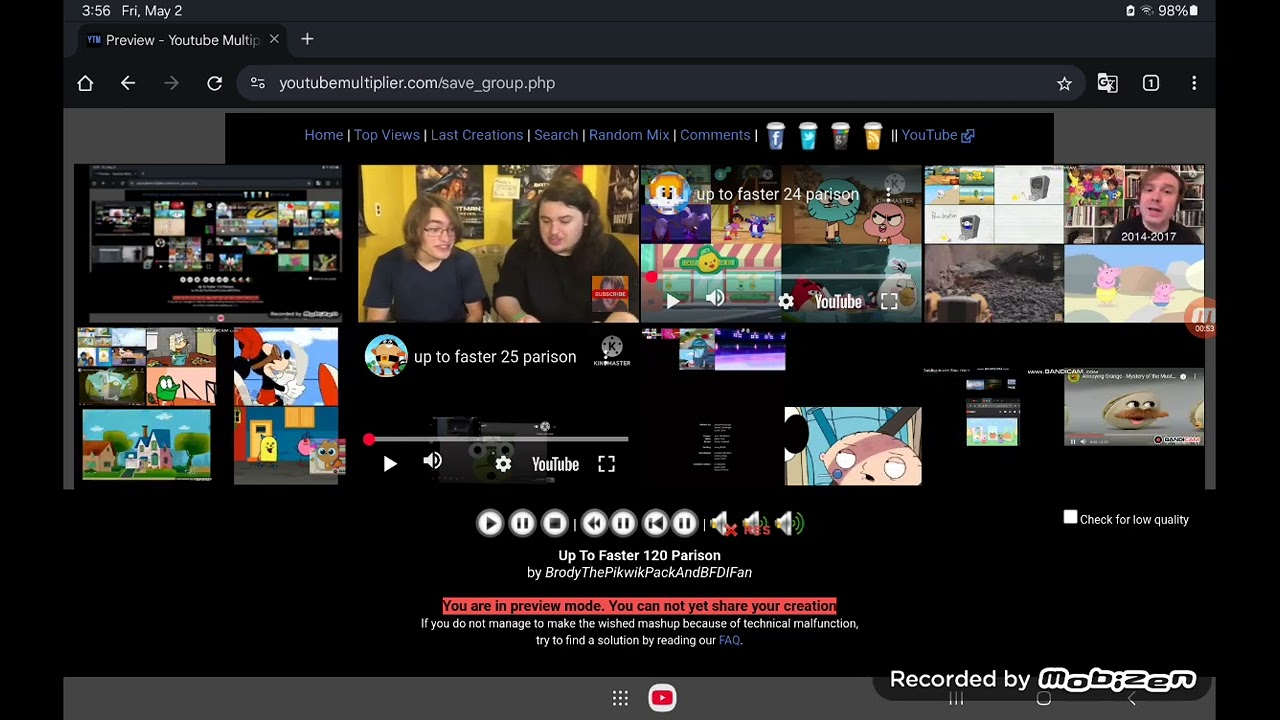Image resolution: width=1280 pixels, height=720 pixels.
Task: Share via the Google Plus cup icon
Action: [x=840, y=136]
